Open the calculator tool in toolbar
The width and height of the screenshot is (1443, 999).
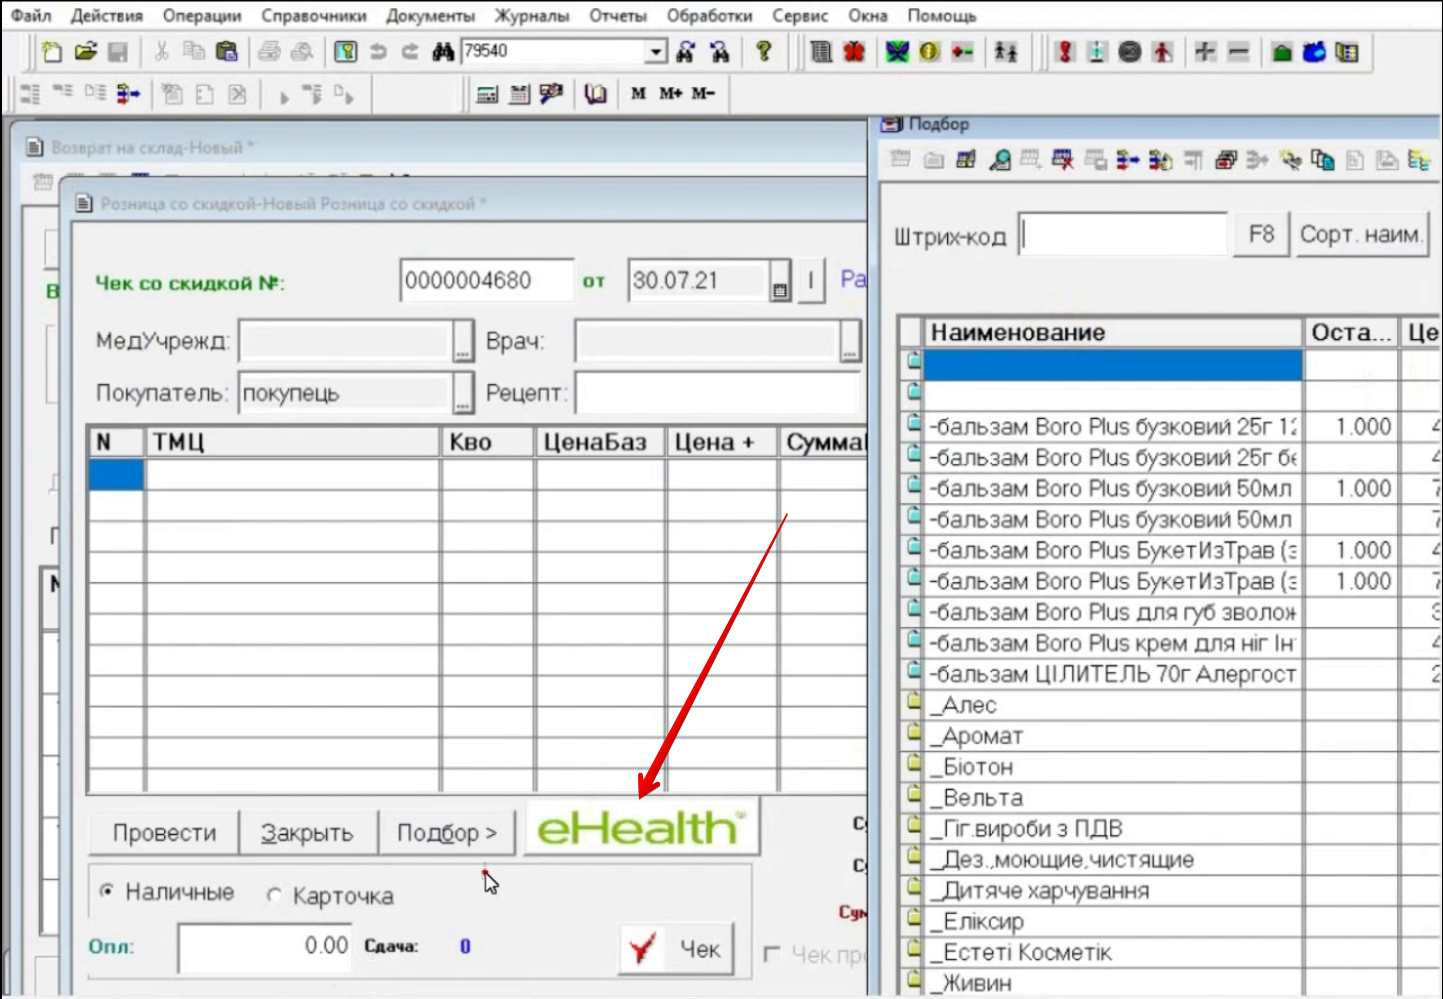487,94
